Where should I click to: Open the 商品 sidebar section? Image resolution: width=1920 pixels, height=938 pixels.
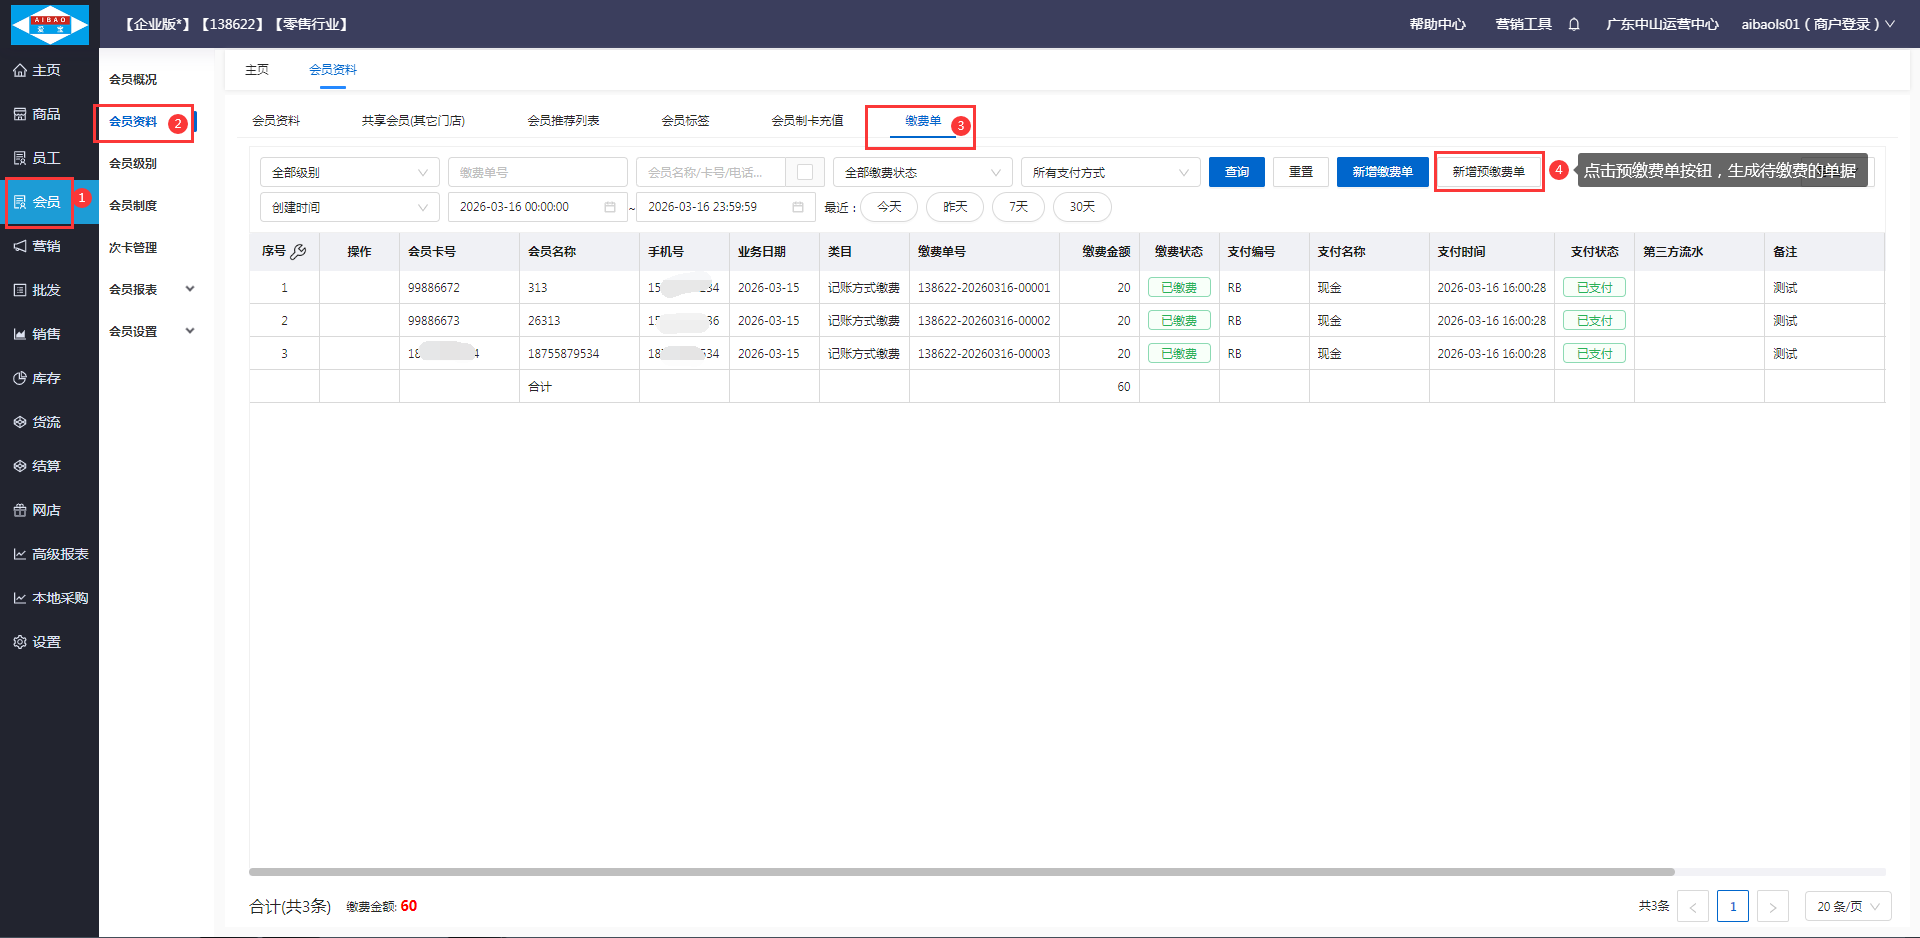click(46, 114)
